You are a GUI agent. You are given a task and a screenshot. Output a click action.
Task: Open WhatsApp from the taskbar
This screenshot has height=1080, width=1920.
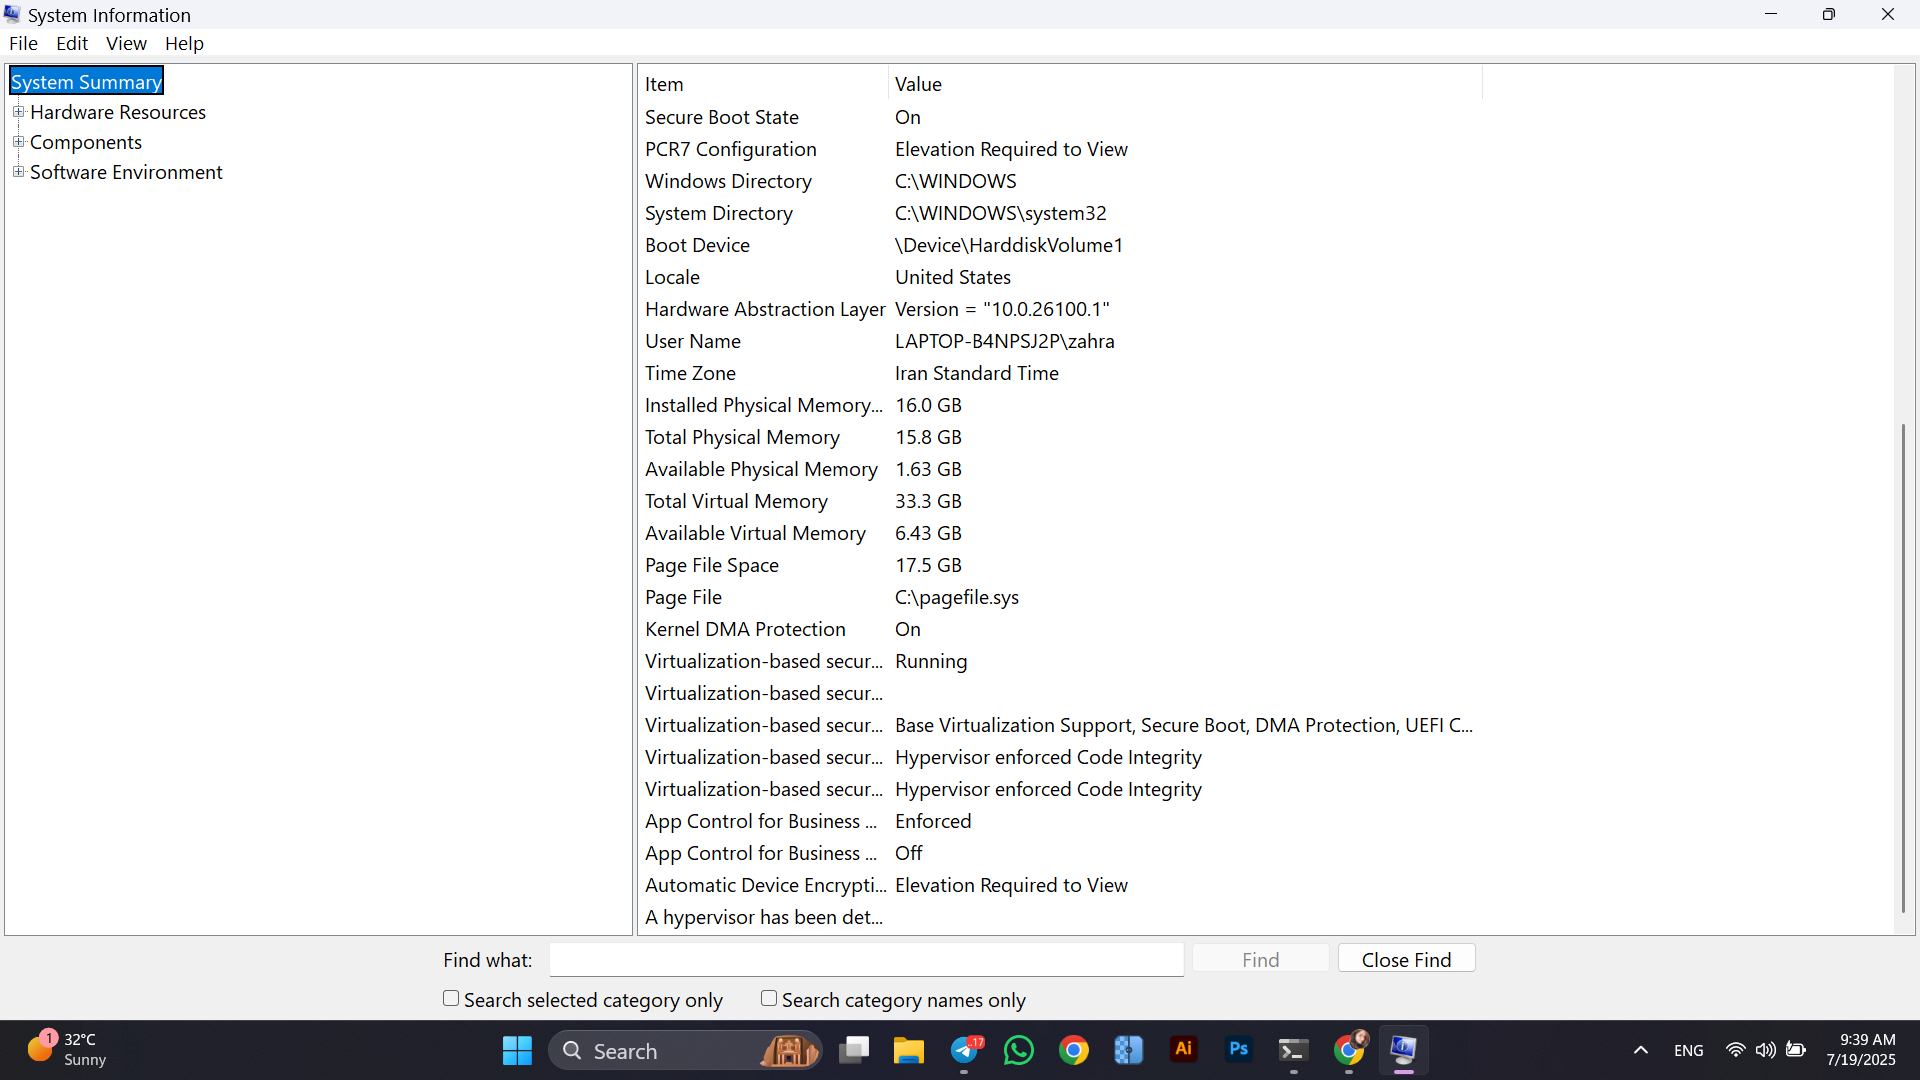click(x=1019, y=1050)
